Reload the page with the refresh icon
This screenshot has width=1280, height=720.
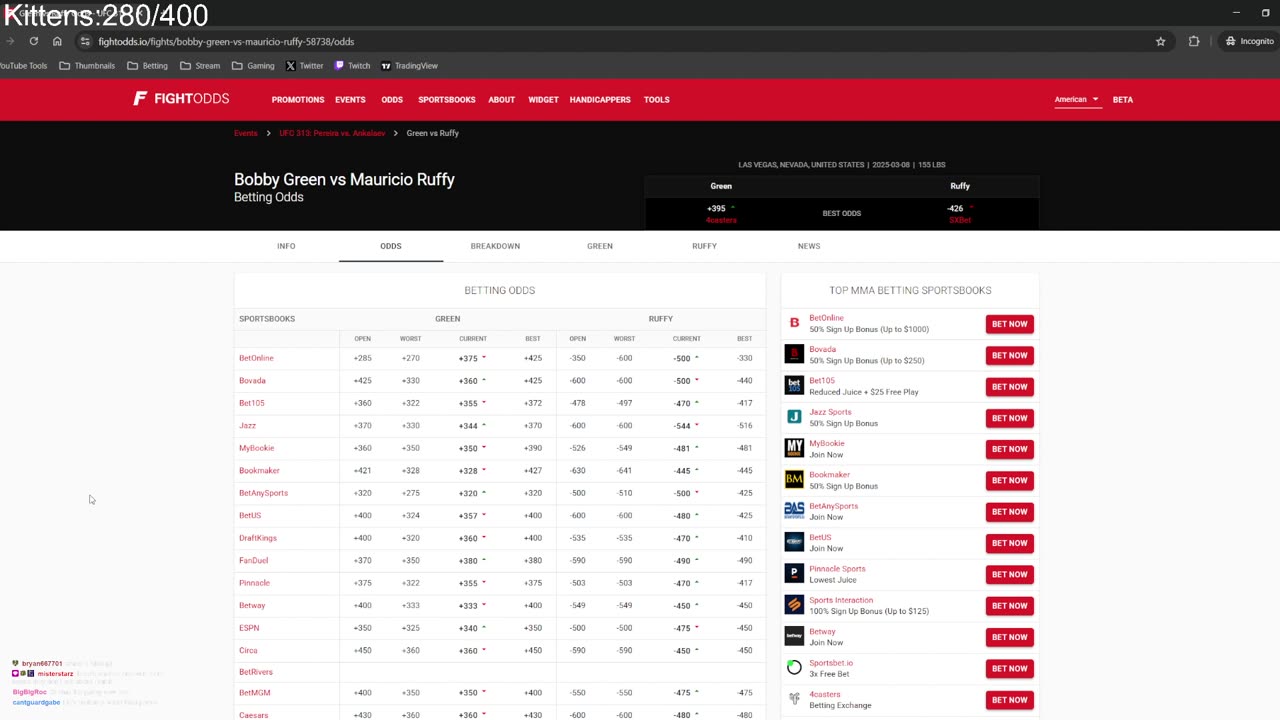coord(34,41)
